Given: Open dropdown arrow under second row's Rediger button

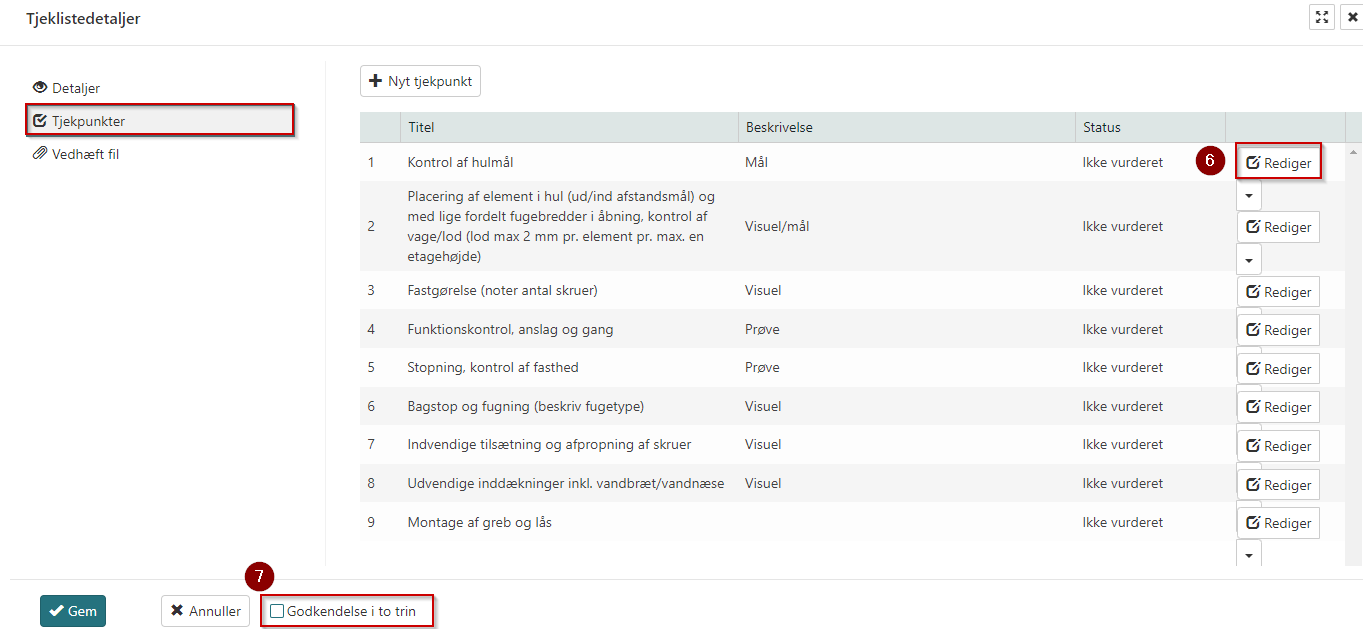Looking at the screenshot, I should (x=1249, y=260).
